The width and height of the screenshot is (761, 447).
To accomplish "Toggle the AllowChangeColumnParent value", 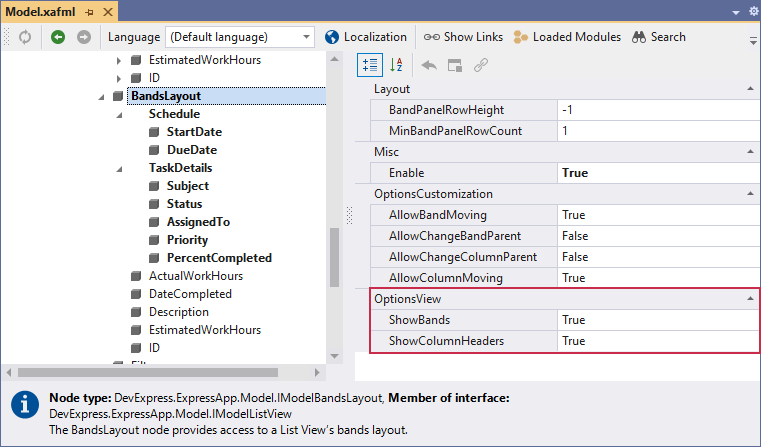I will point(659,257).
